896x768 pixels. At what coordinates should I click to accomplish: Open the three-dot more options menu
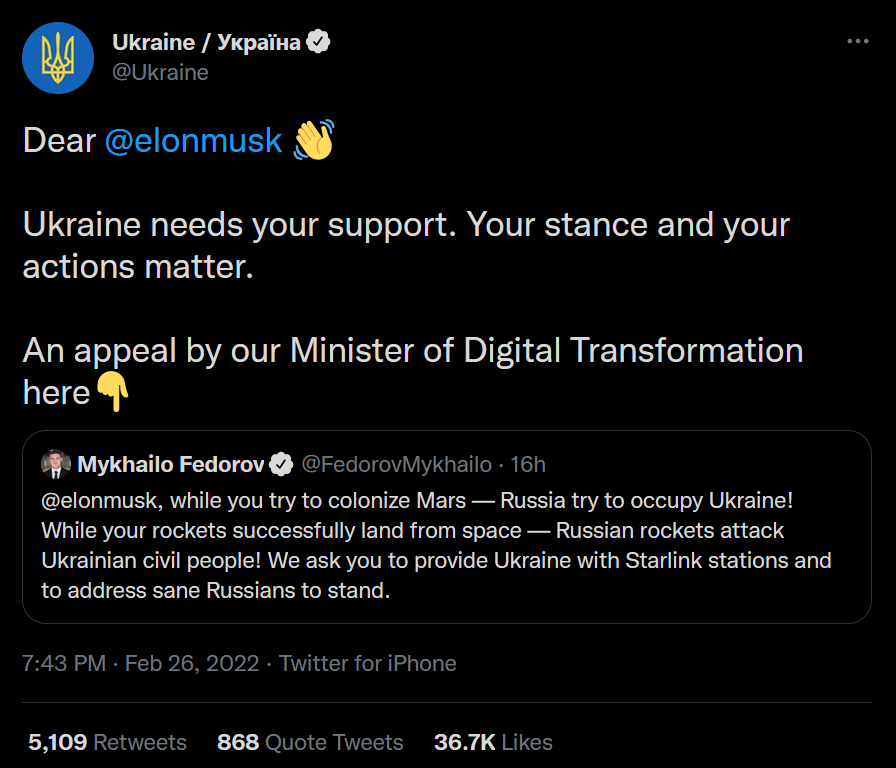[x=858, y=42]
